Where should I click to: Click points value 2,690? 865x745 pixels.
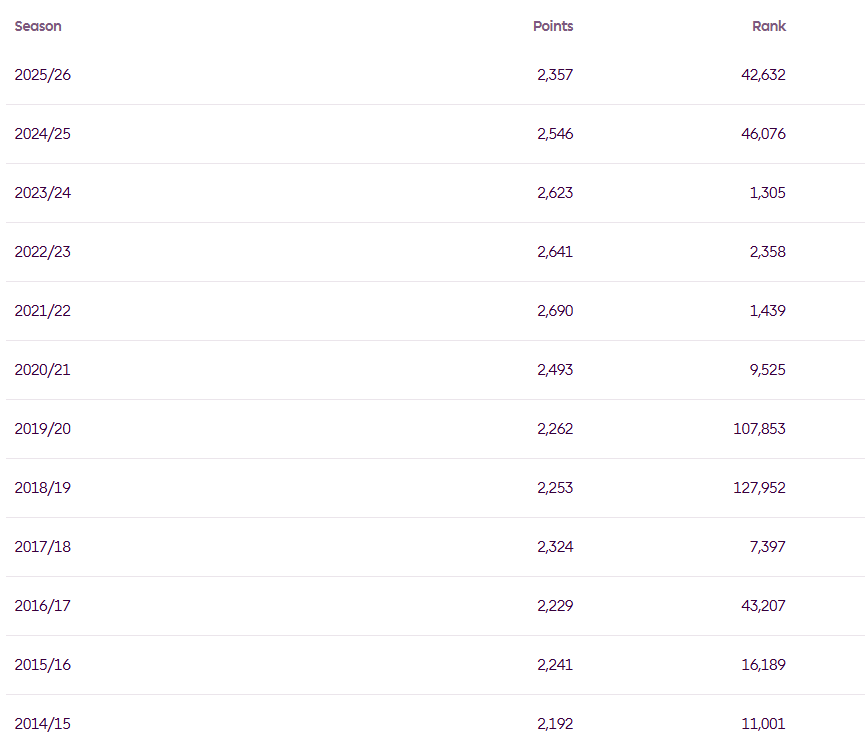555,311
